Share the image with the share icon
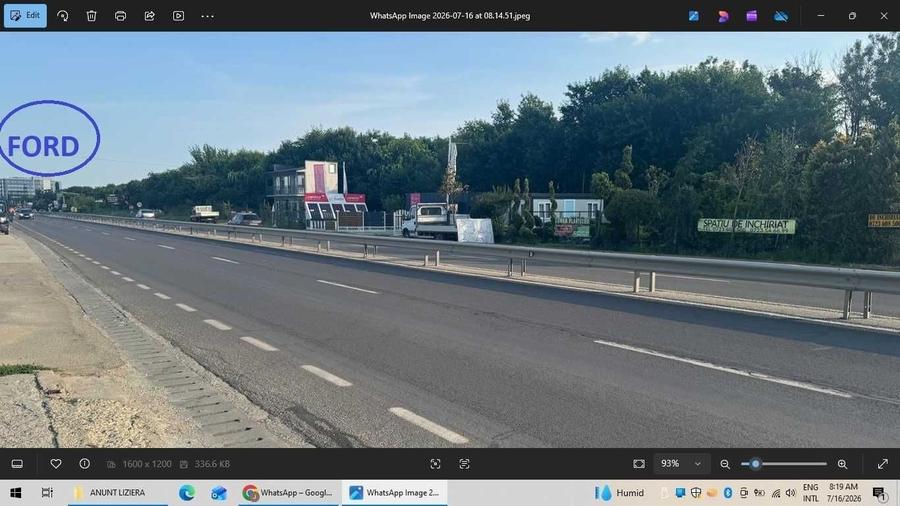The image size is (900, 506). [149, 16]
